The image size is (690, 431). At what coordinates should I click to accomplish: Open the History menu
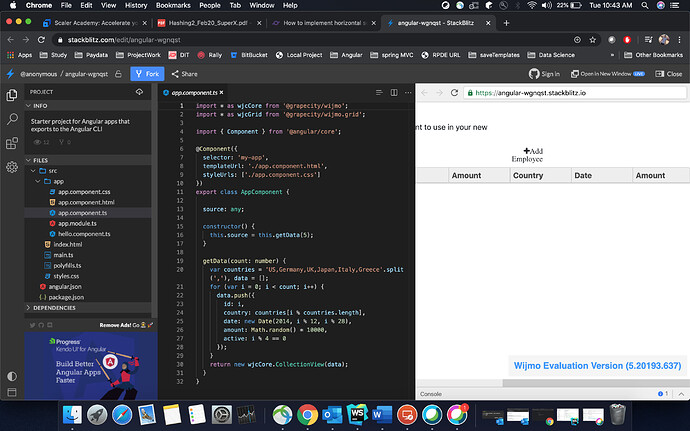136,5
